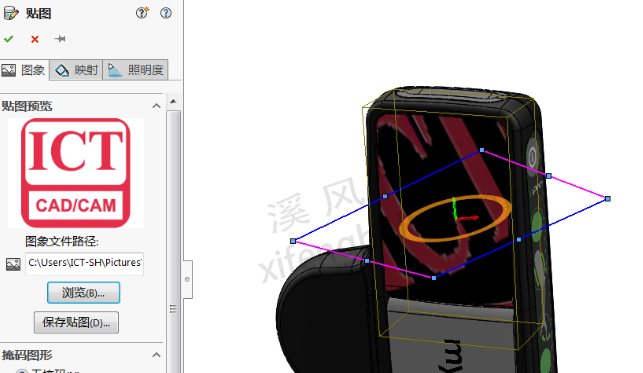The image size is (643, 373).
Task: Click the decal header icon
Action: point(11,13)
